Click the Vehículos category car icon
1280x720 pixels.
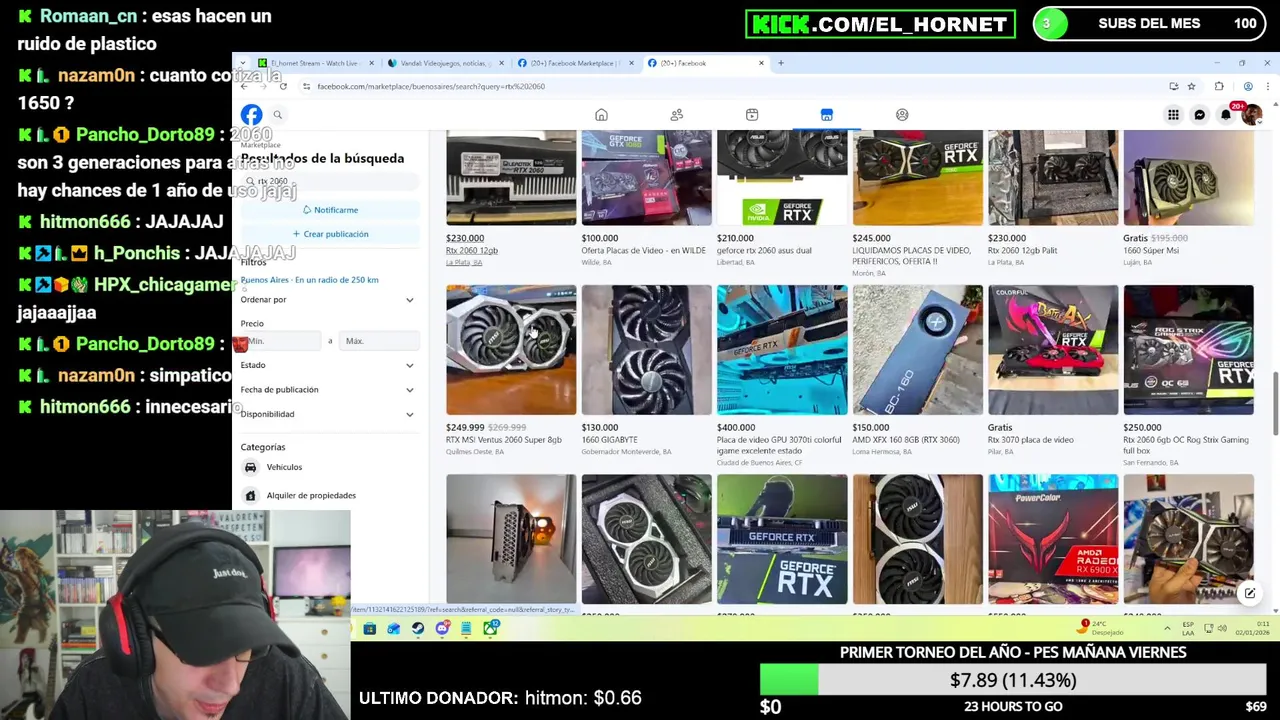click(250, 467)
